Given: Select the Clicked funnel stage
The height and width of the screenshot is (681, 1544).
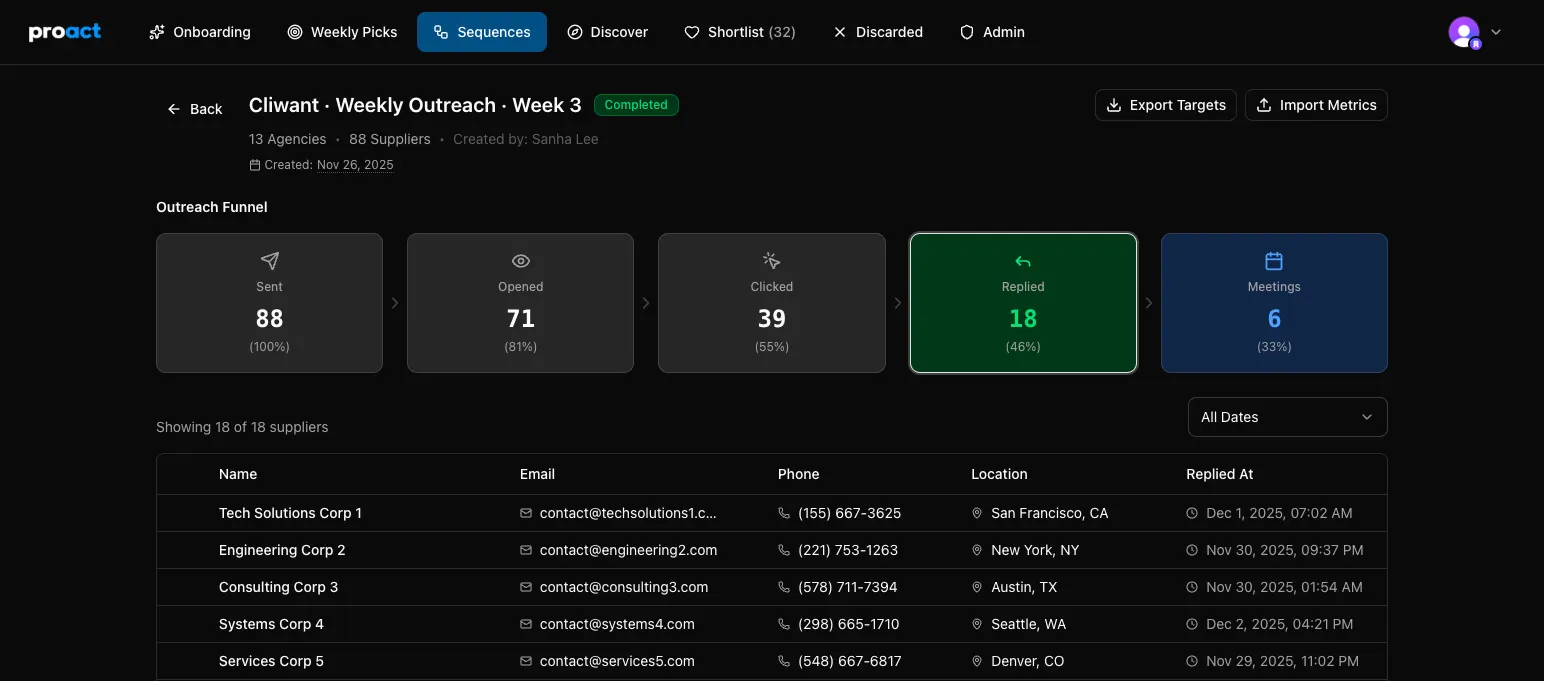Looking at the screenshot, I should 771,303.
